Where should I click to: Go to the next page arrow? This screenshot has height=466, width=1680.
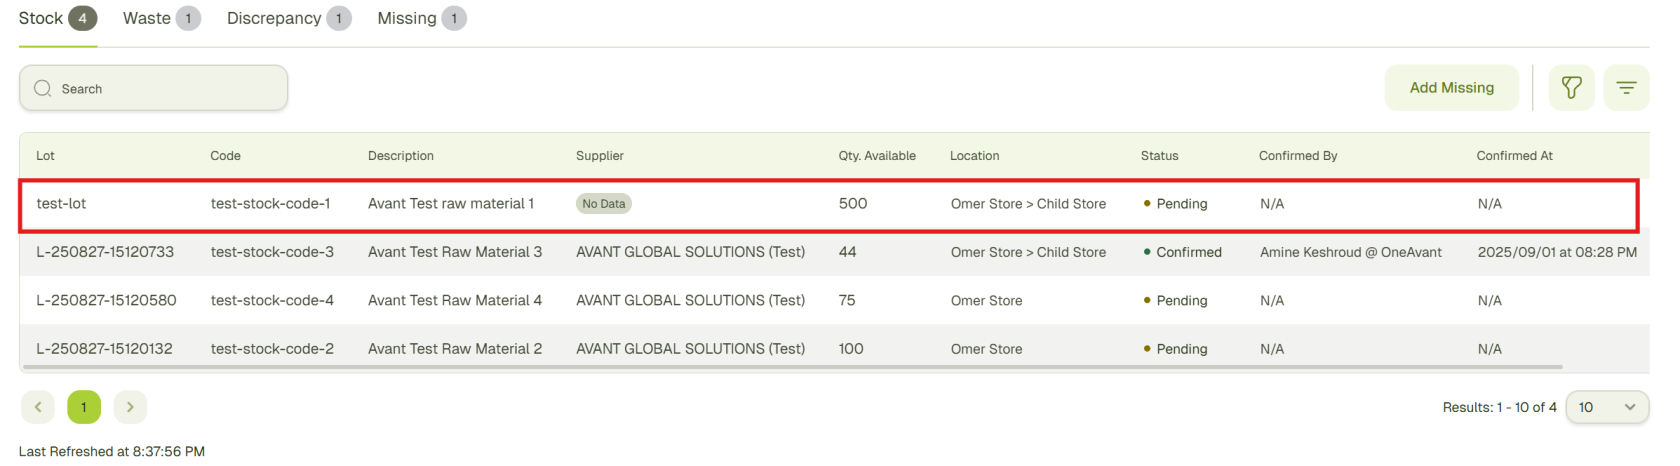(130, 407)
